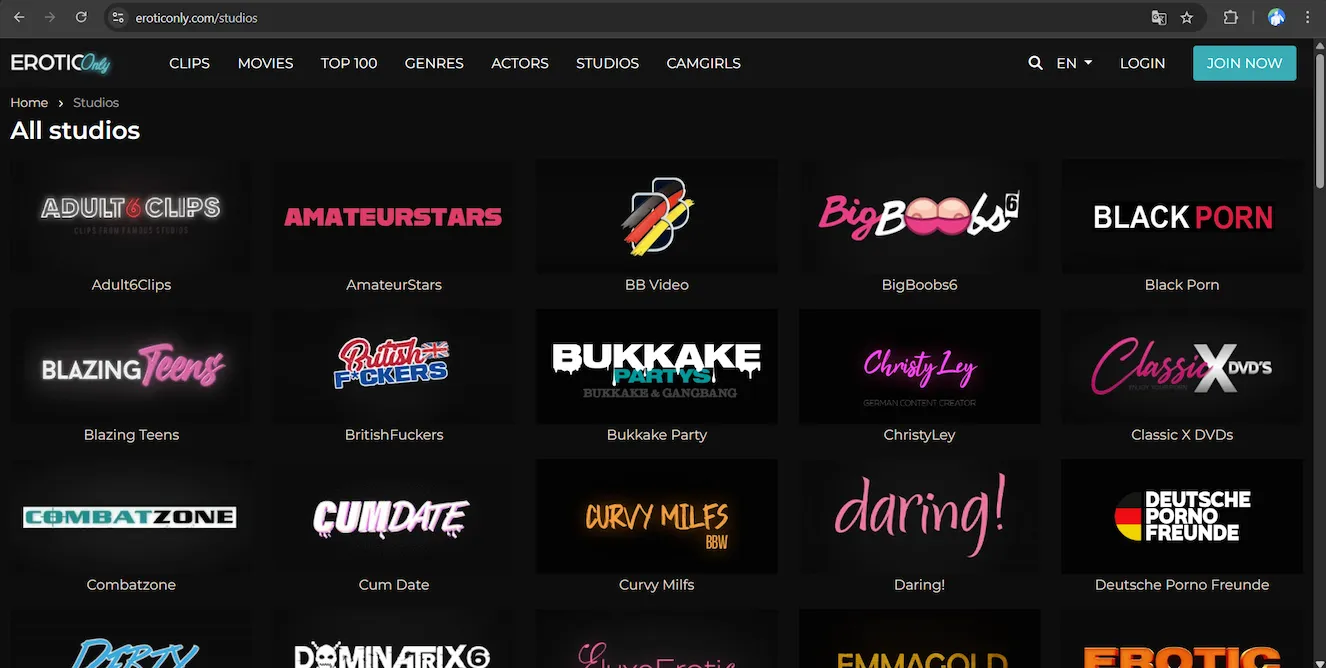Click the translate page icon
Viewport: 1326px width, 668px height.
pyautogui.click(x=1158, y=18)
